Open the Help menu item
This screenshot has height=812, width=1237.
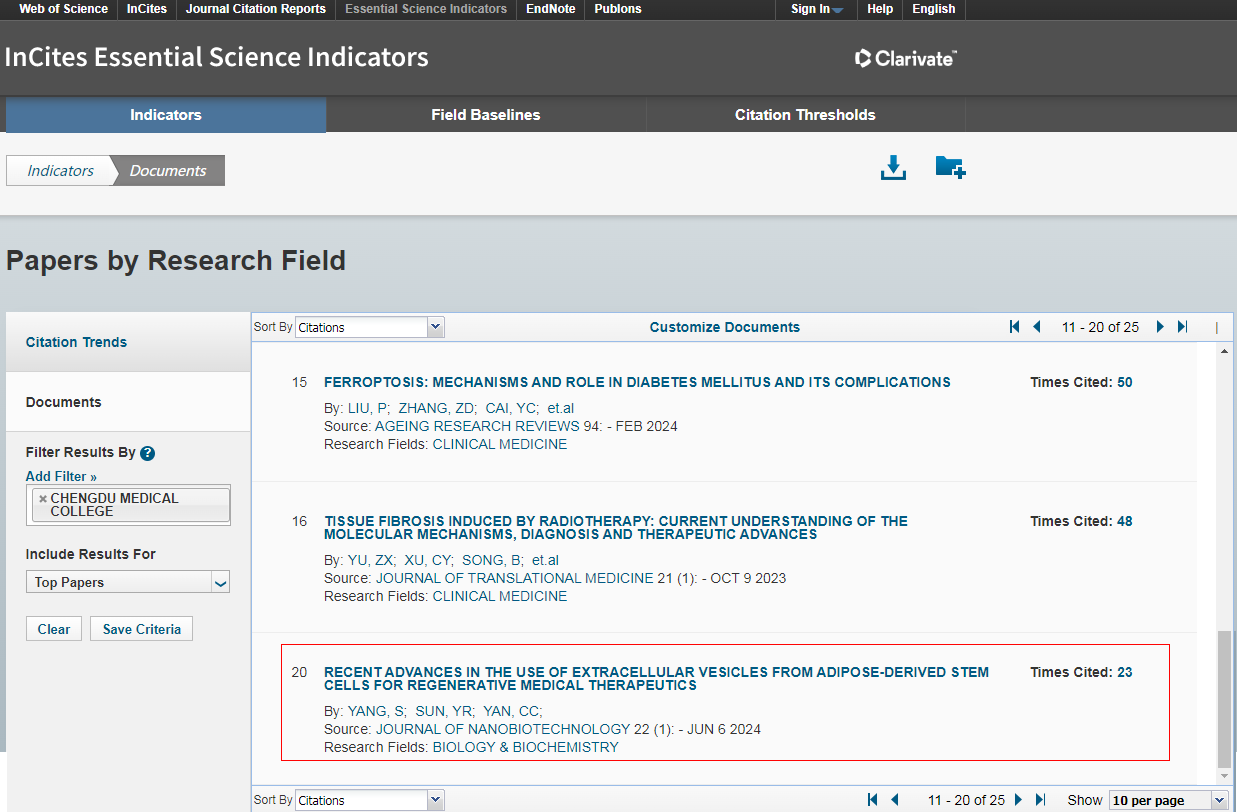880,9
